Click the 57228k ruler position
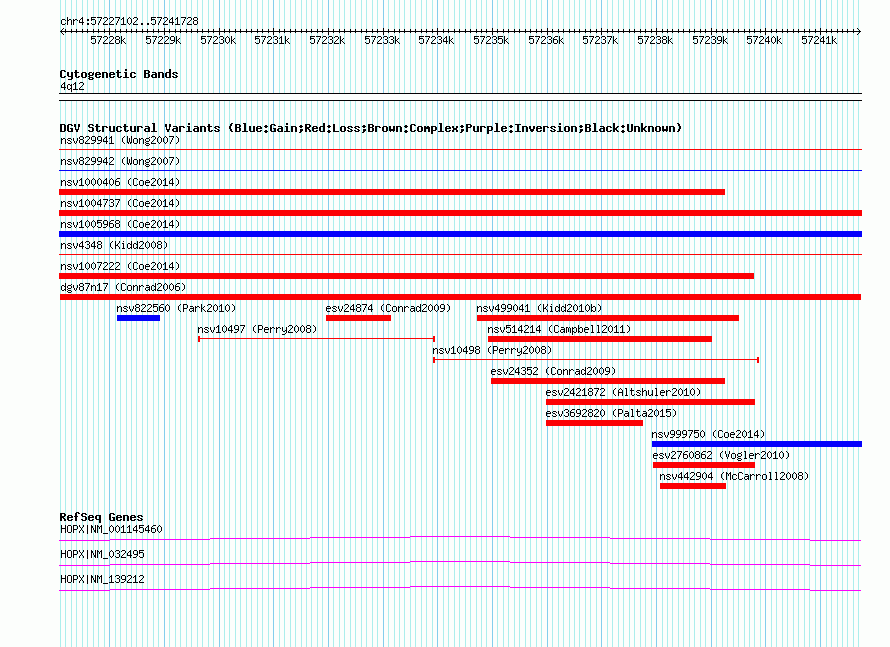The image size is (890, 647). click(x=108, y=41)
